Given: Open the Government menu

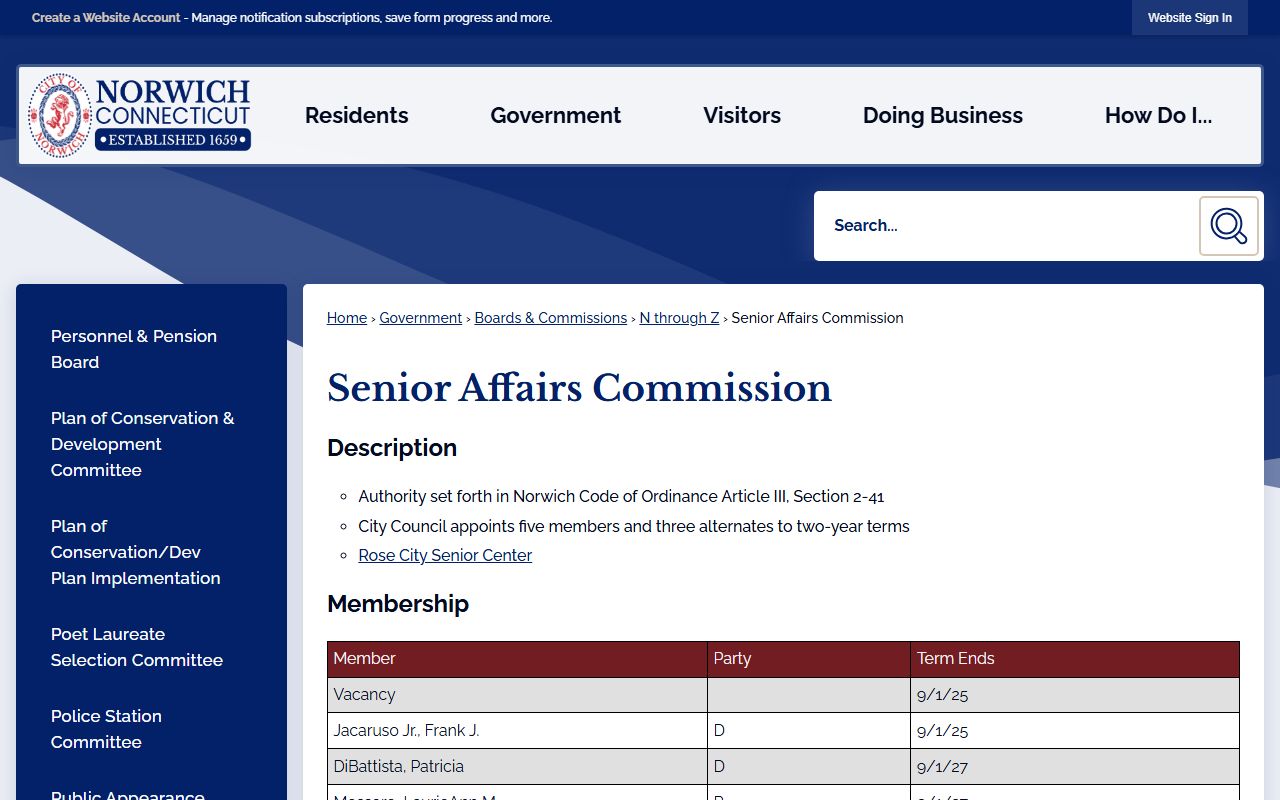Looking at the screenshot, I should click(555, 116).
